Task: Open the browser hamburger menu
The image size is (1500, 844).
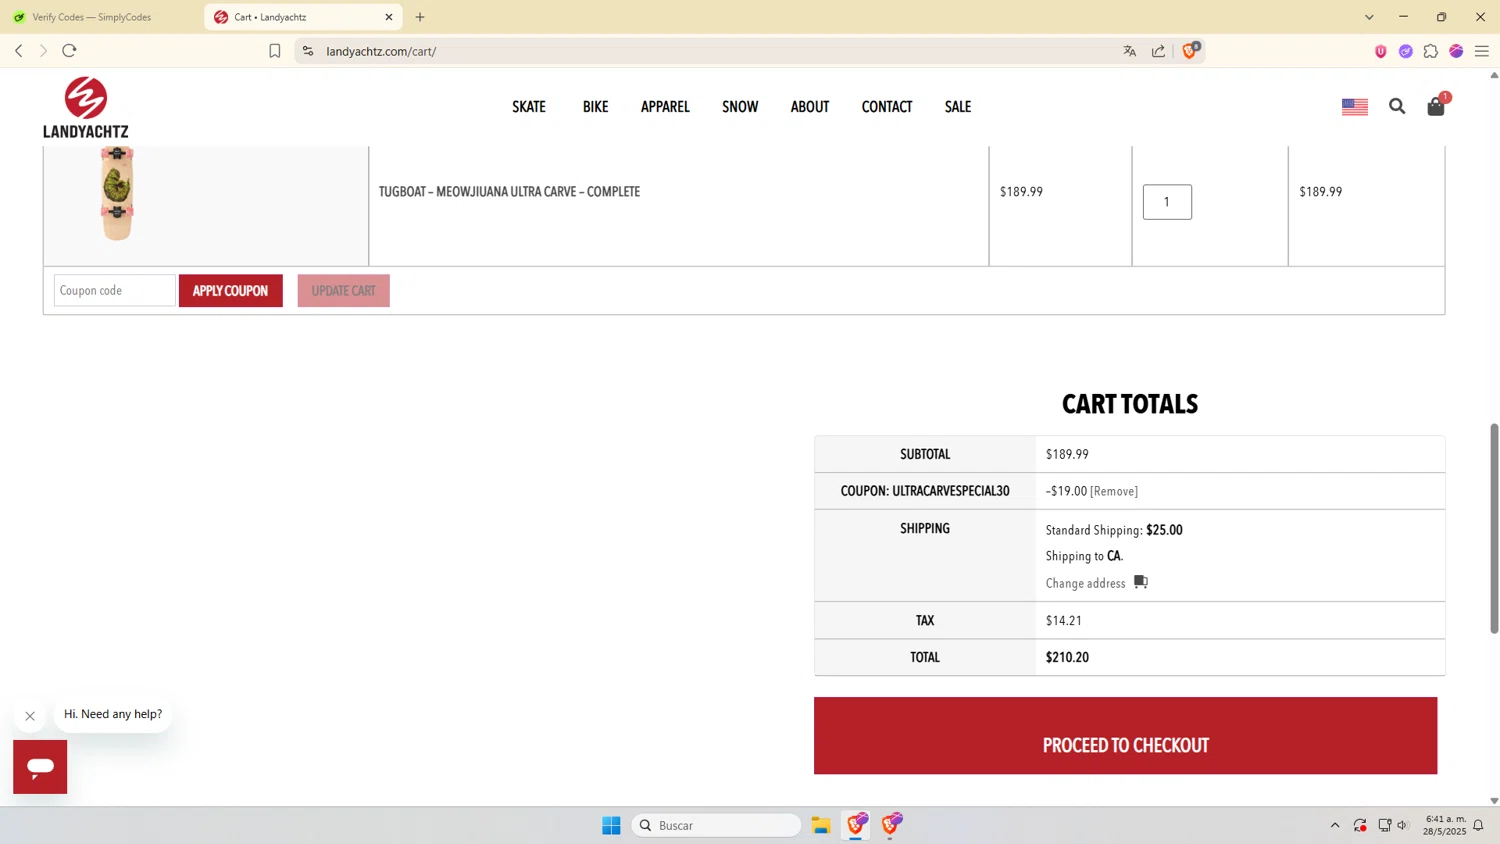Action: click(x=1482, y=51)
